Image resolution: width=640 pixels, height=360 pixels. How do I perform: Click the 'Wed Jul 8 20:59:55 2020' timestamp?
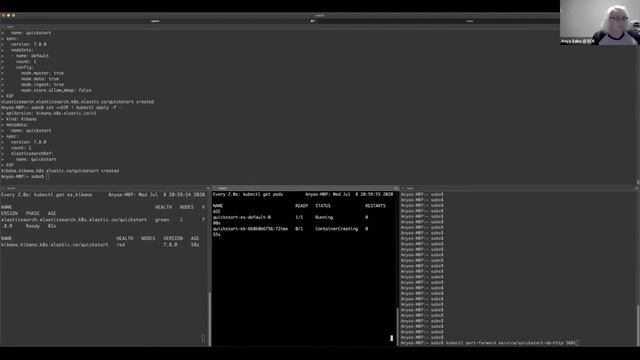363,194
